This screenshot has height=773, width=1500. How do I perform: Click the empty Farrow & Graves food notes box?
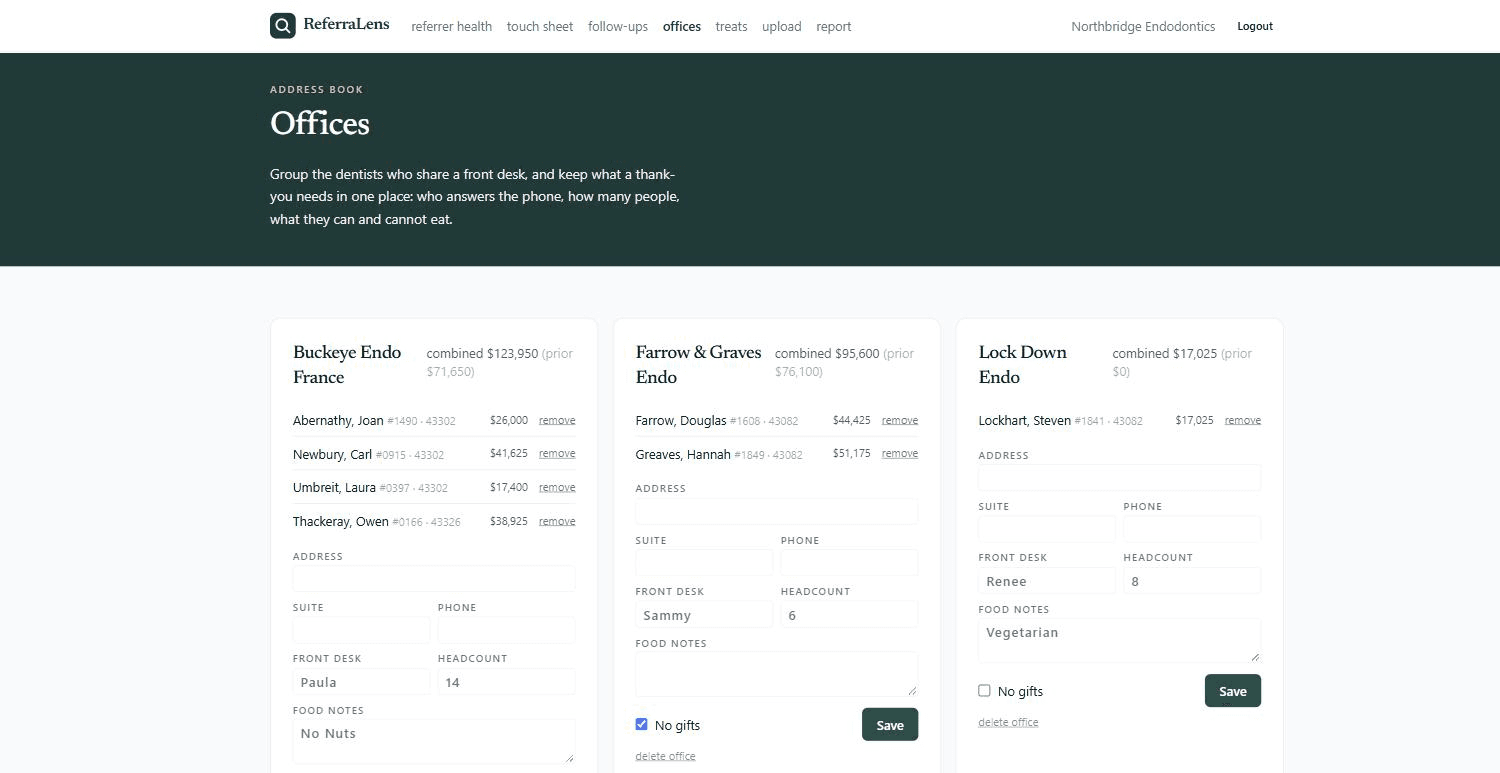click(777, 674)
